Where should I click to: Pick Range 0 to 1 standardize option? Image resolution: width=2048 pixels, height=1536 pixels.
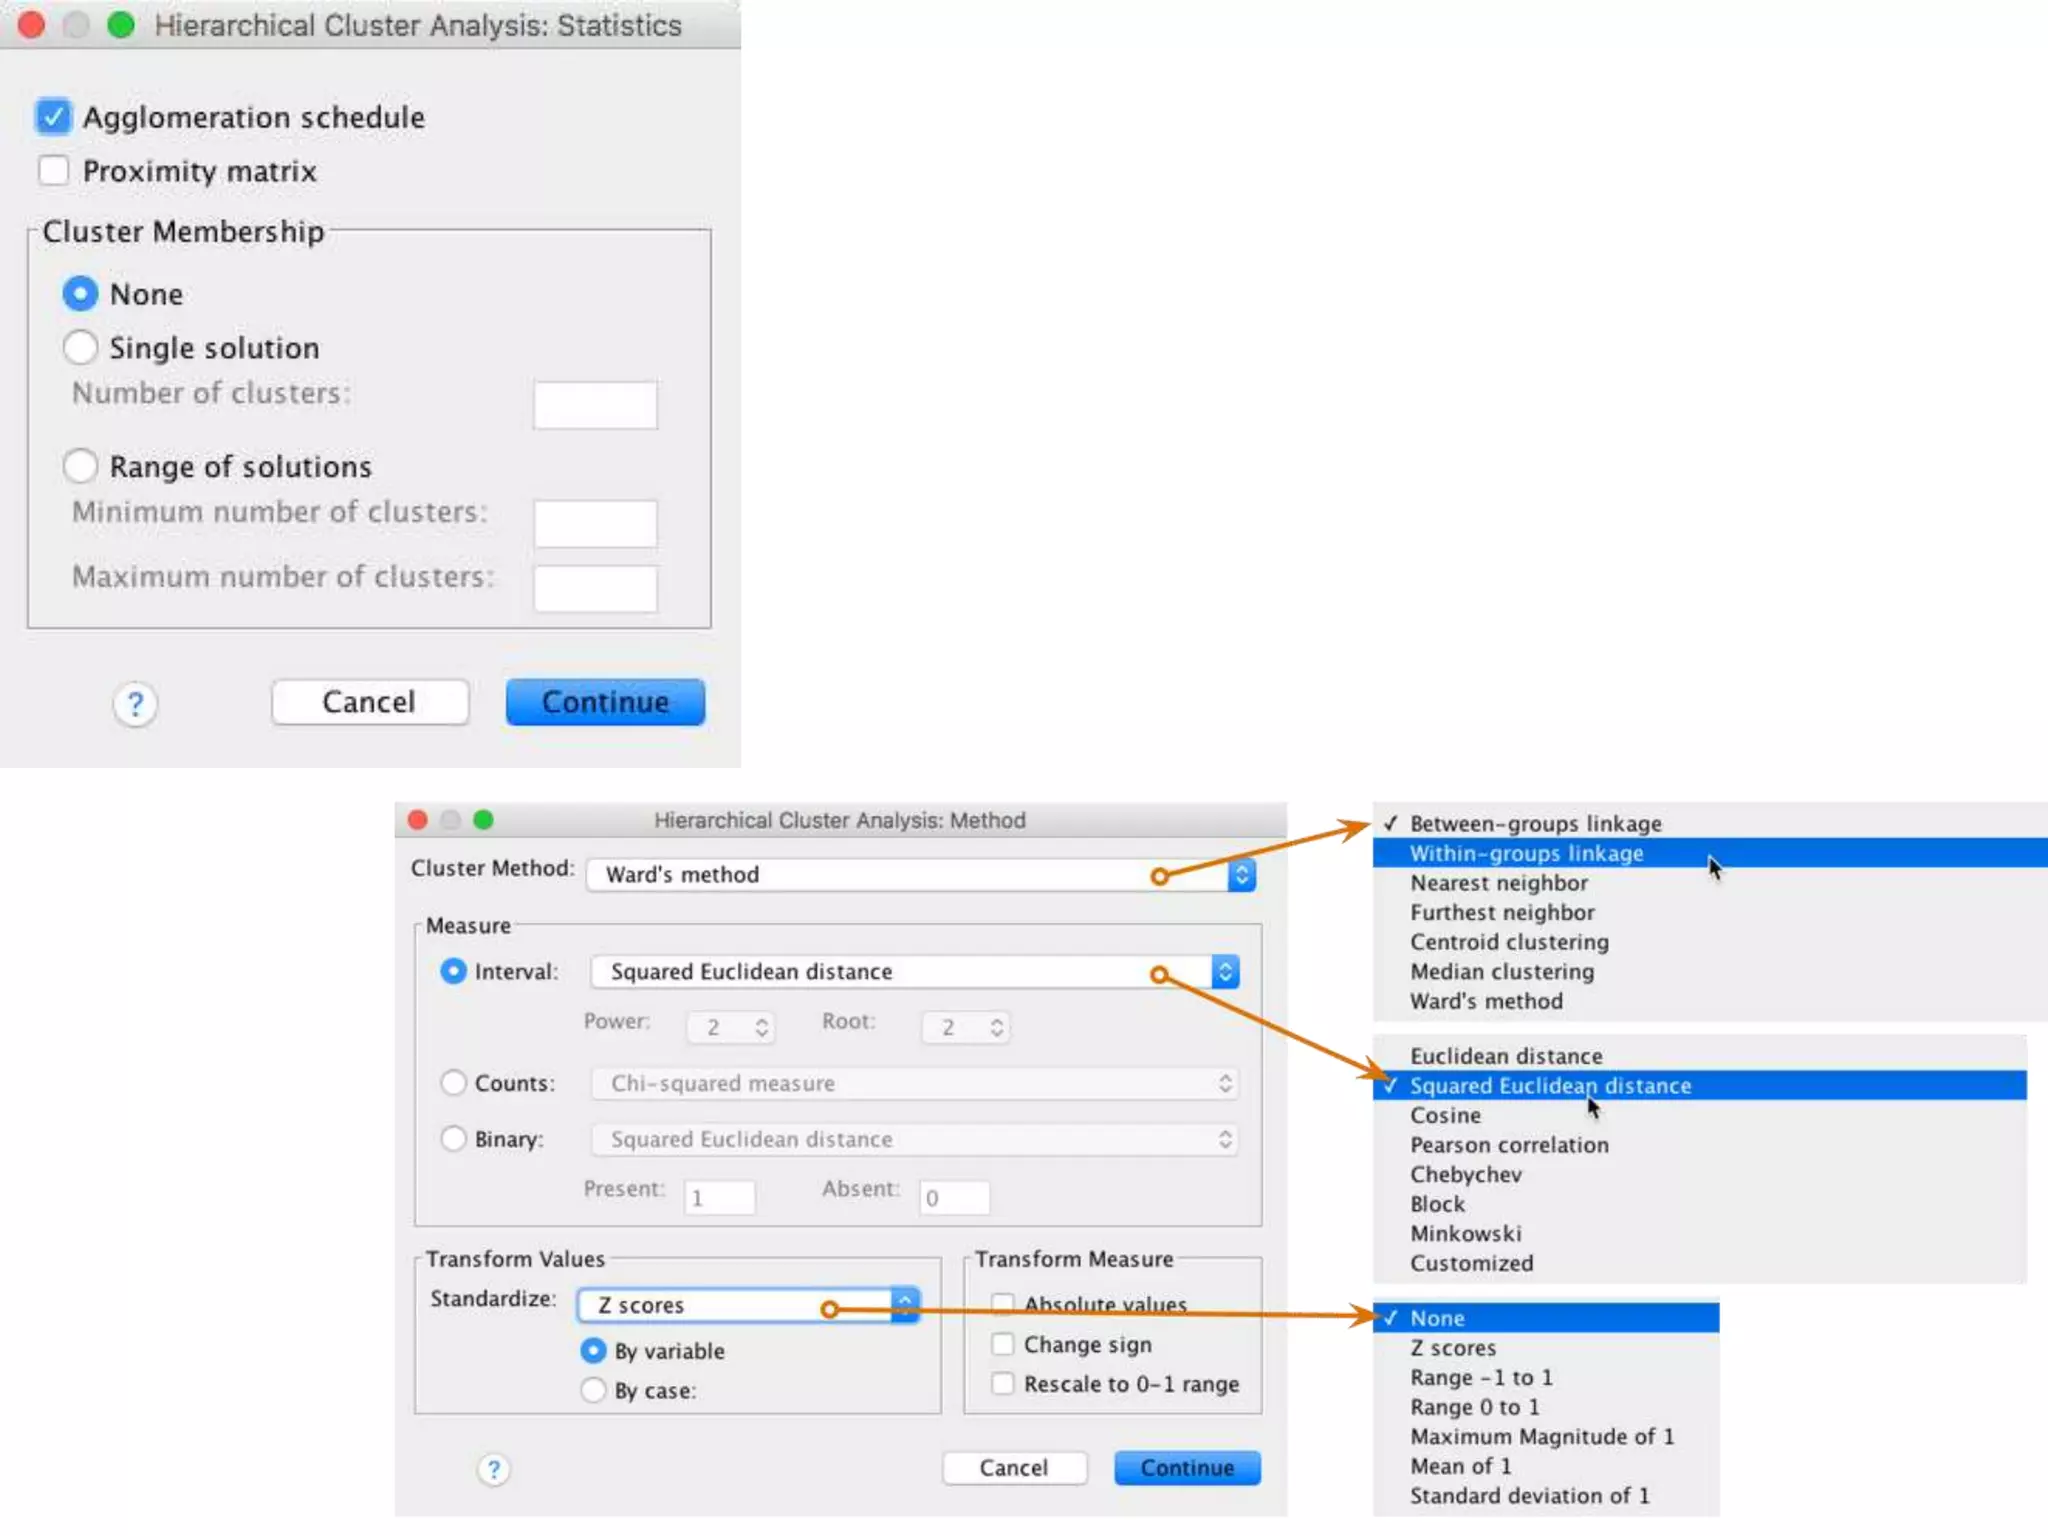(x=1474, y=1407)
